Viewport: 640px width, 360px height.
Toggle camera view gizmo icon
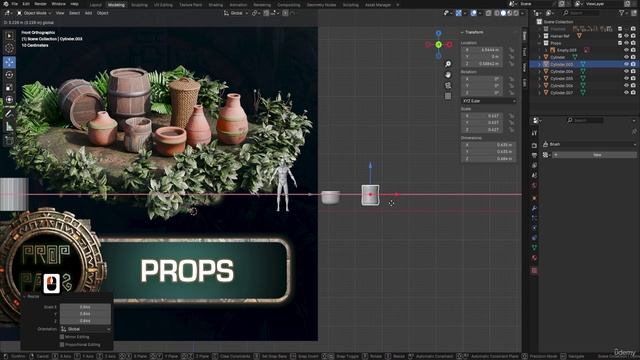click(x=448, y=85)
